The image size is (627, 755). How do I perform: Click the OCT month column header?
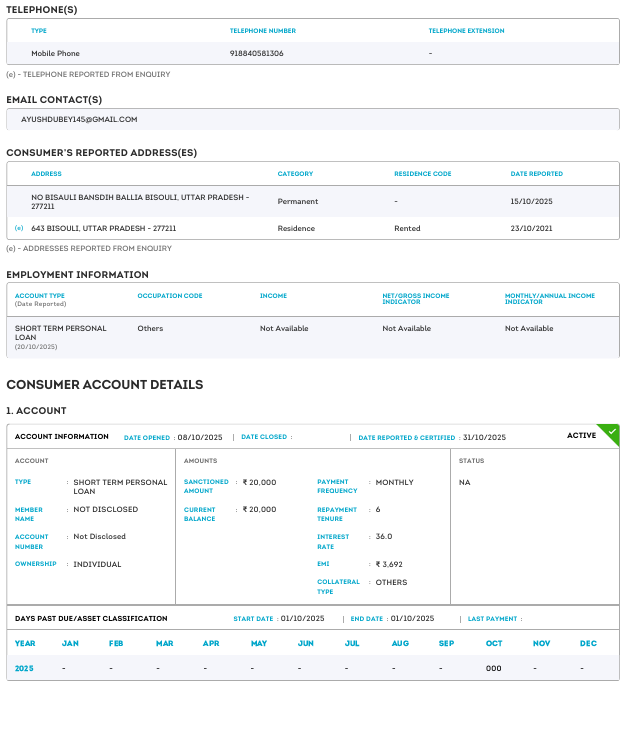pyautogui.click(x=494, y=643)
